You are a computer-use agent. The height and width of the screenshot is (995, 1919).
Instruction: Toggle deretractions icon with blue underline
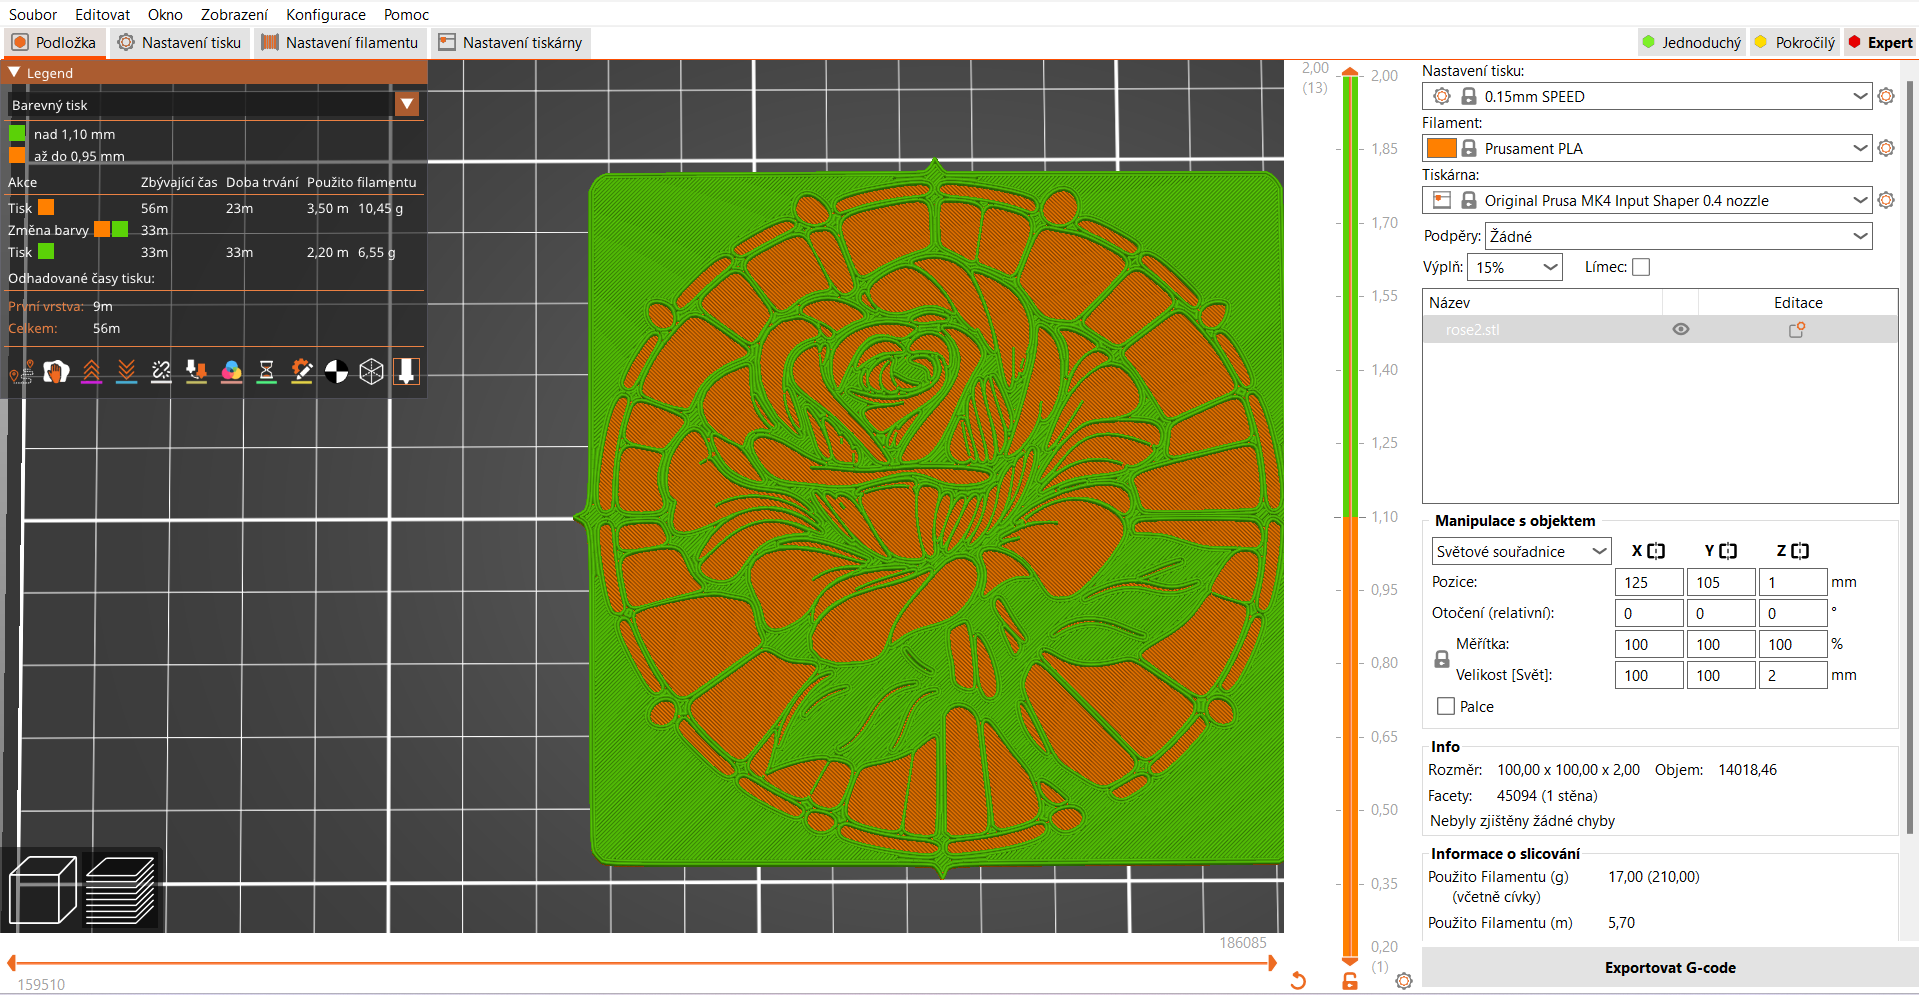point(126,372)
